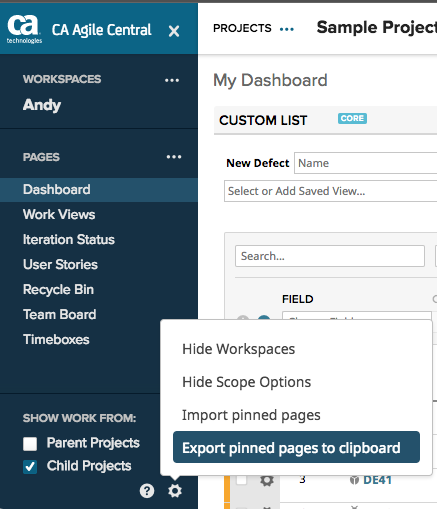Tick the checkbox in the DE41 row
The image size is (437, 509).
(242, 480)
